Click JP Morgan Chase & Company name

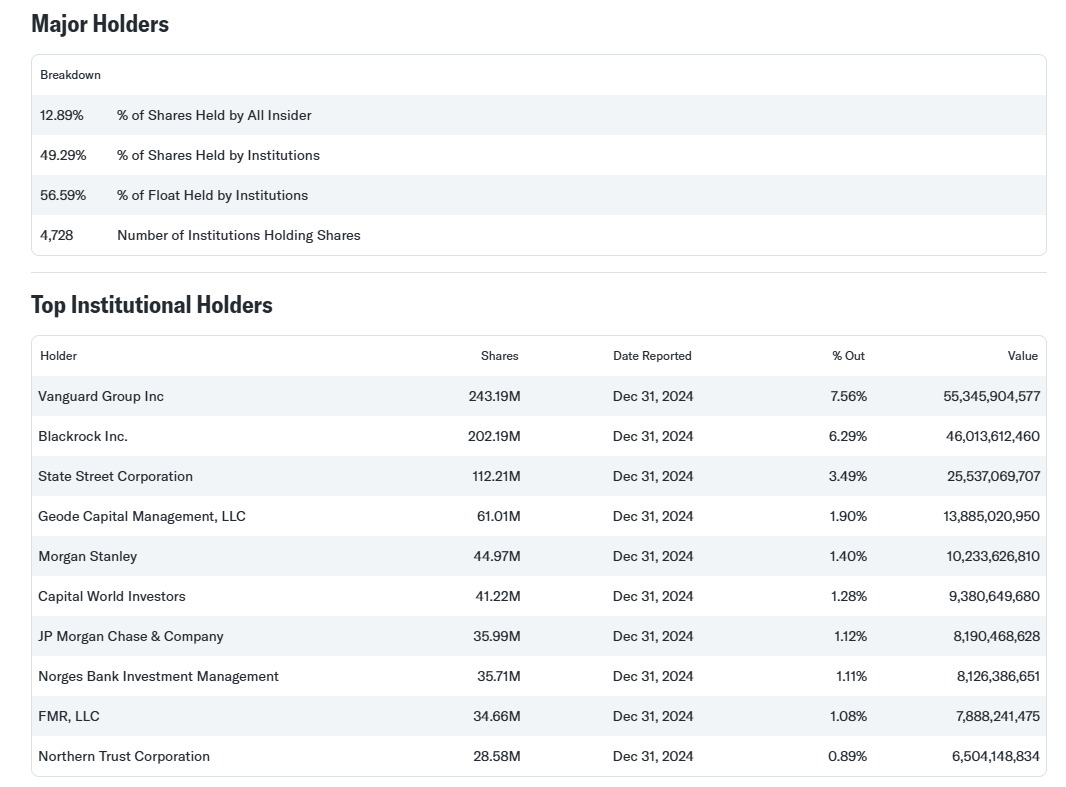click(x=131, y=636)
